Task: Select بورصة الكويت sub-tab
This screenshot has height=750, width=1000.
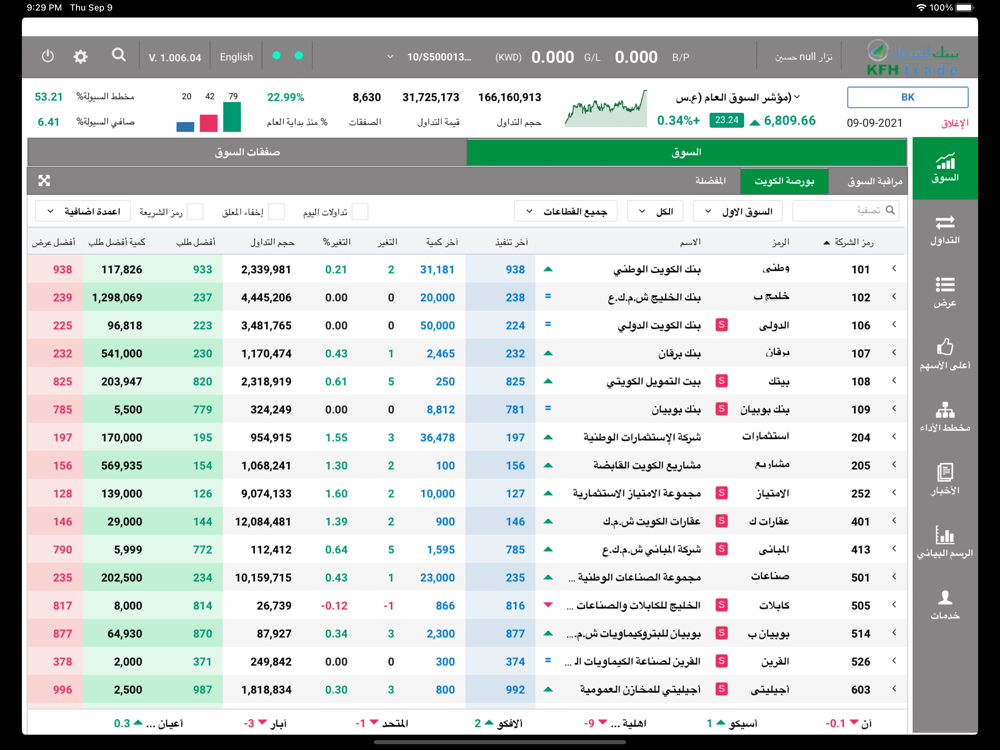Action: [x=784, y=181]
